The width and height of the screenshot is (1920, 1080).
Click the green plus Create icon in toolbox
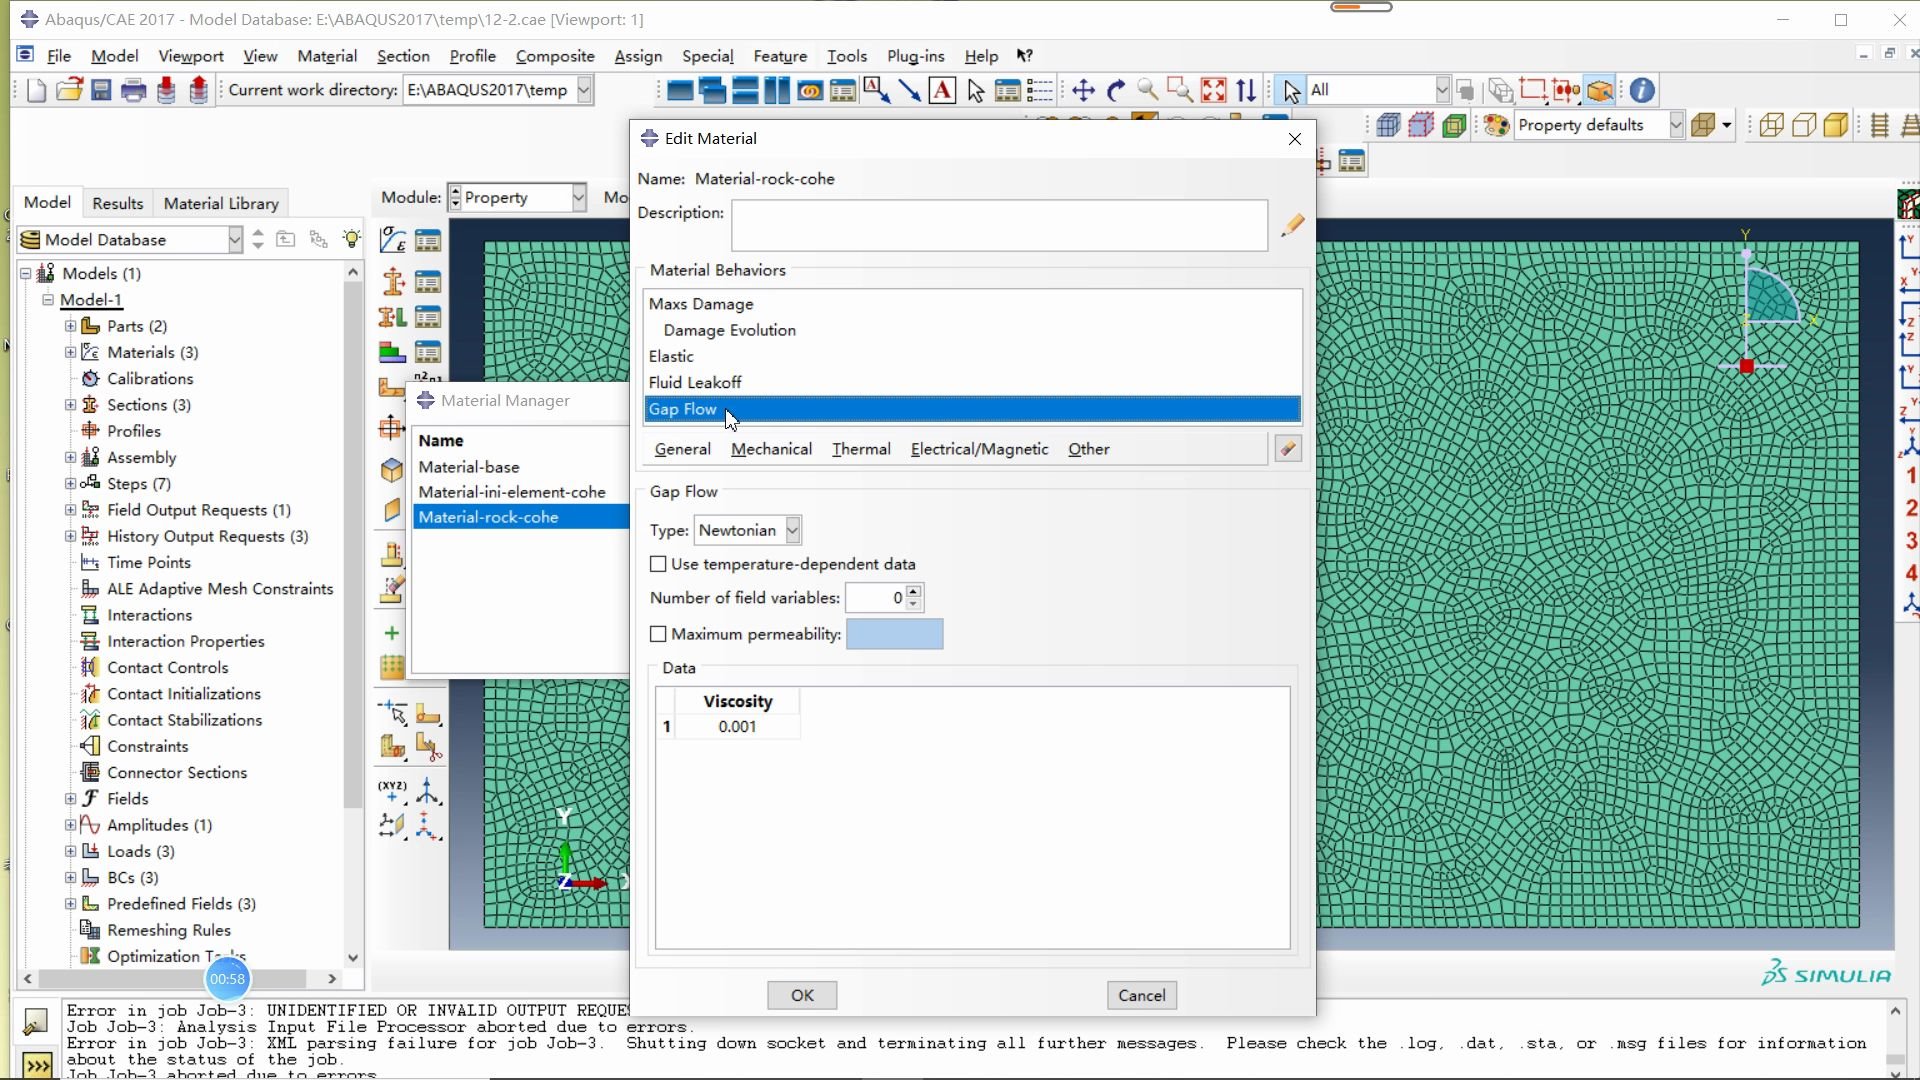(x=392, y=633)
